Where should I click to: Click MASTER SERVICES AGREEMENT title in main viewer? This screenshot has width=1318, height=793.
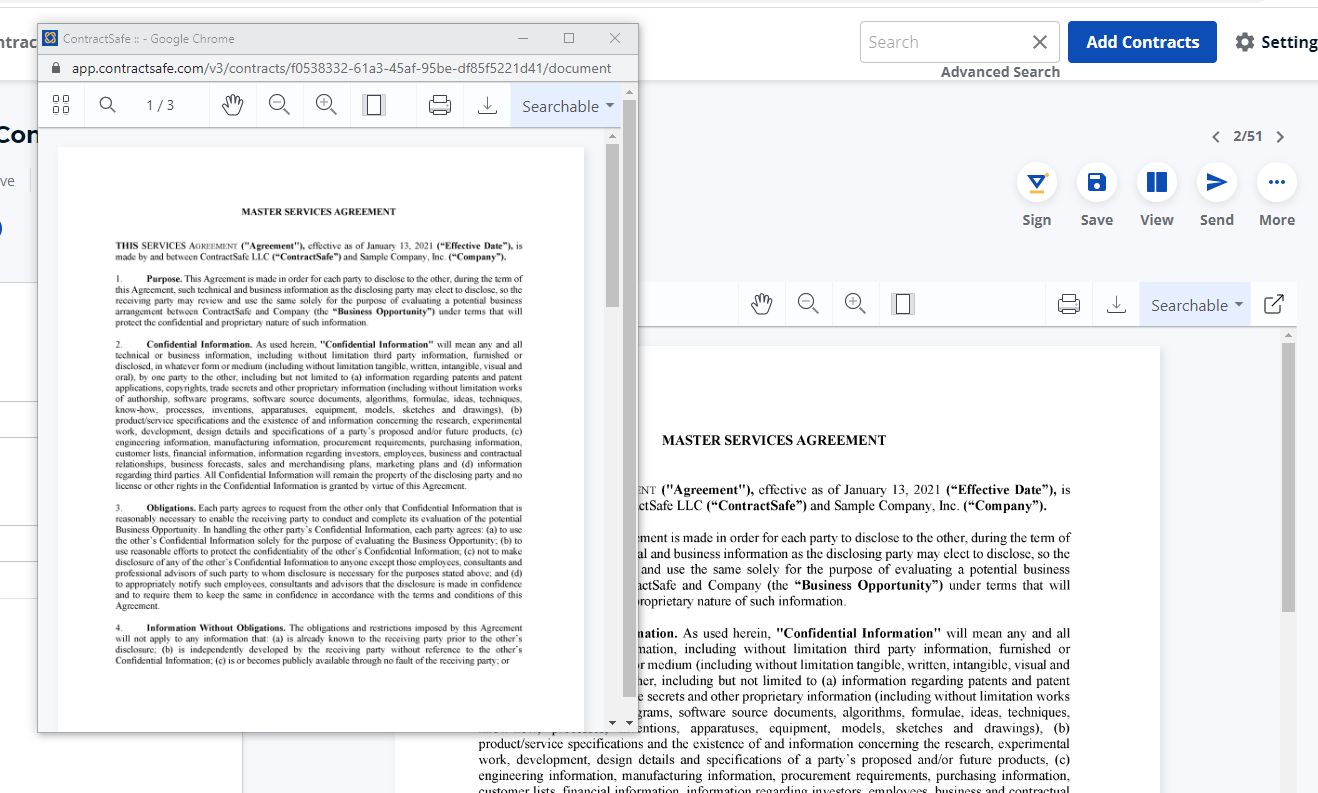(x=774, y=440)
